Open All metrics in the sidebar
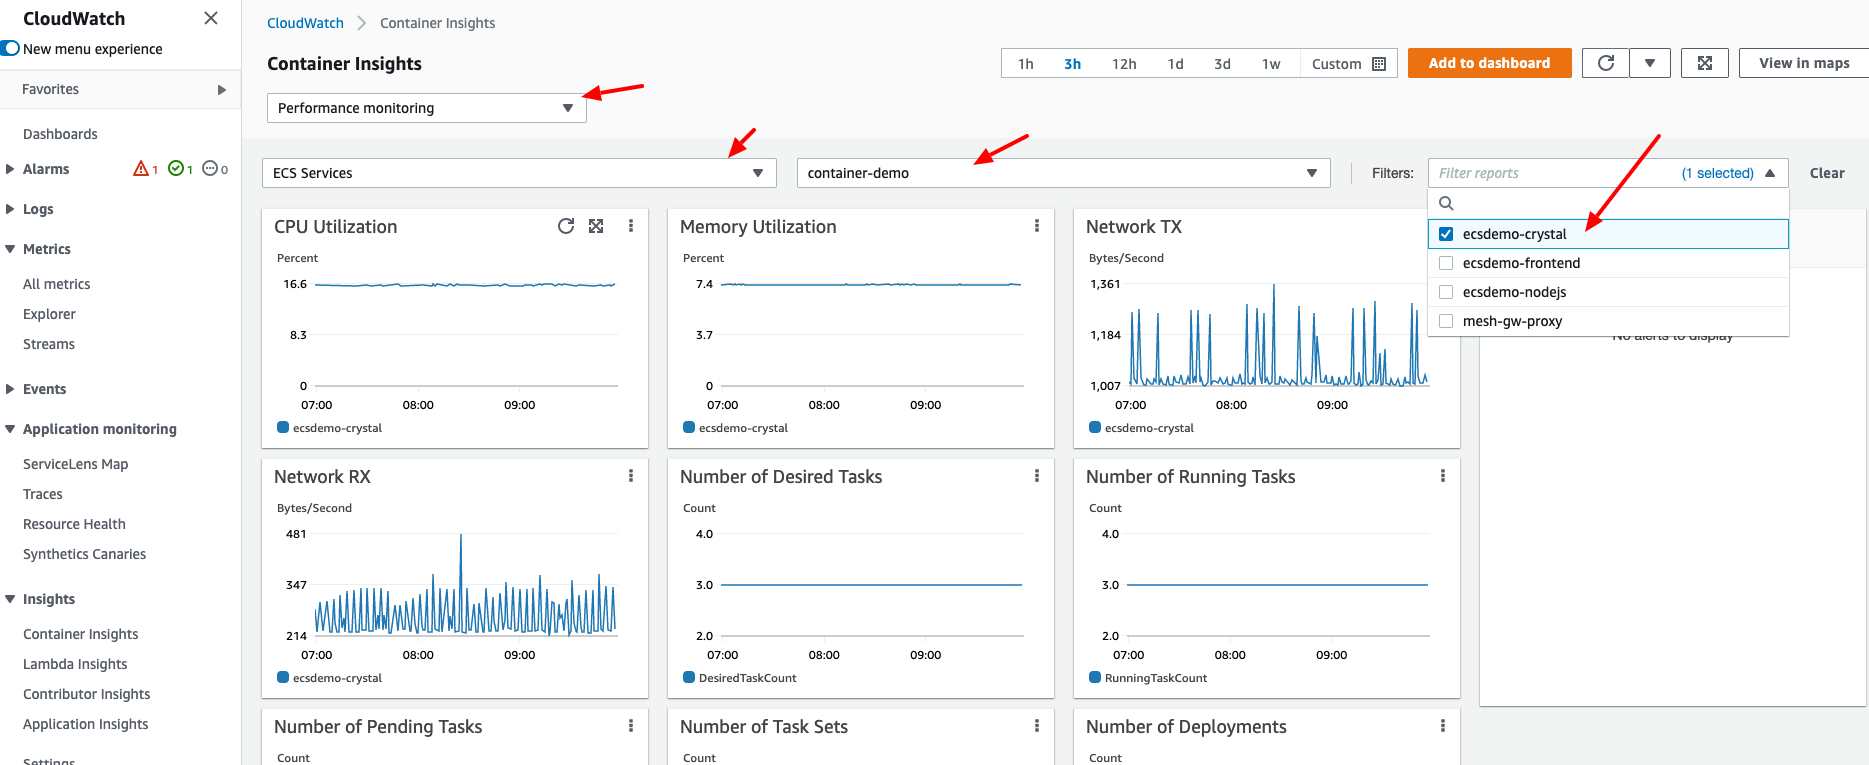The height and width of the screenshot is (765, 1869). pyautogui.click(x=56, y=284)
